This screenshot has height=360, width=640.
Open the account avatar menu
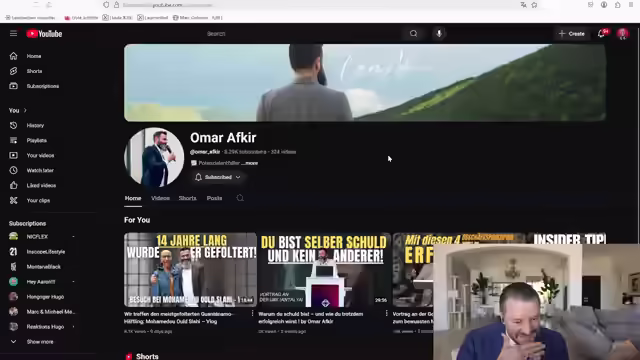(622, 34)
